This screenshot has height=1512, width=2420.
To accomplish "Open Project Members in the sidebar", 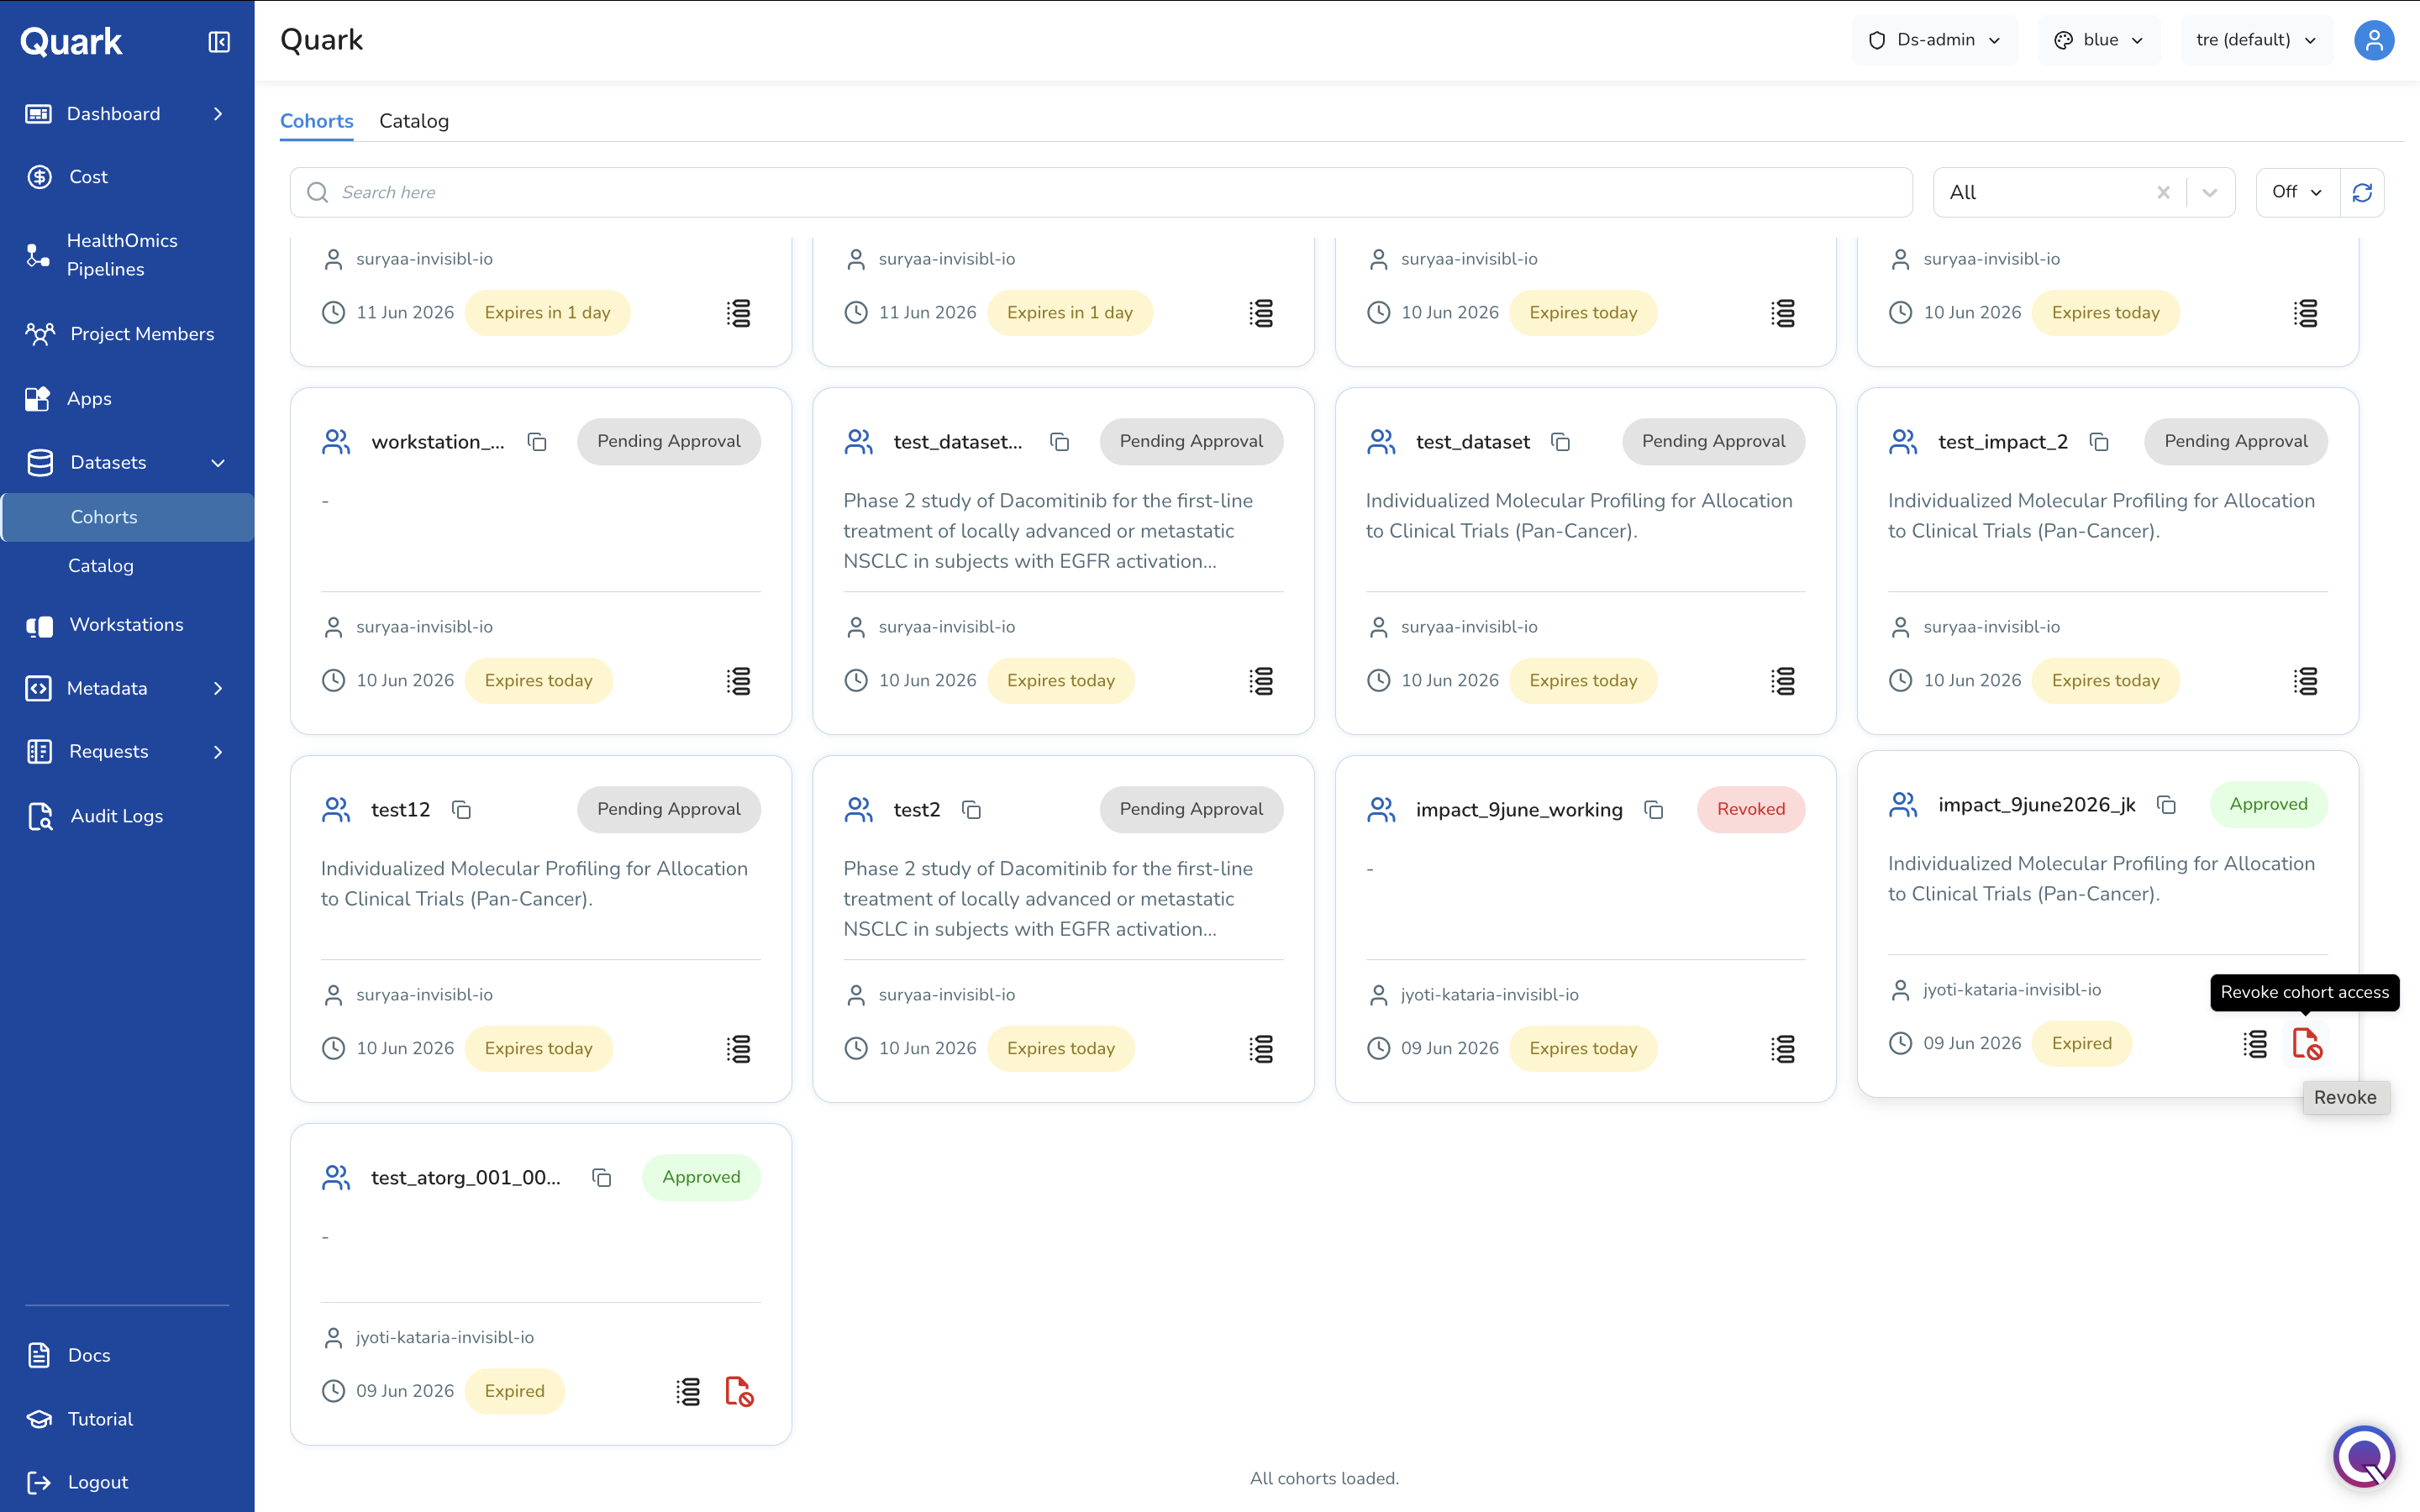I will point(127,334).
